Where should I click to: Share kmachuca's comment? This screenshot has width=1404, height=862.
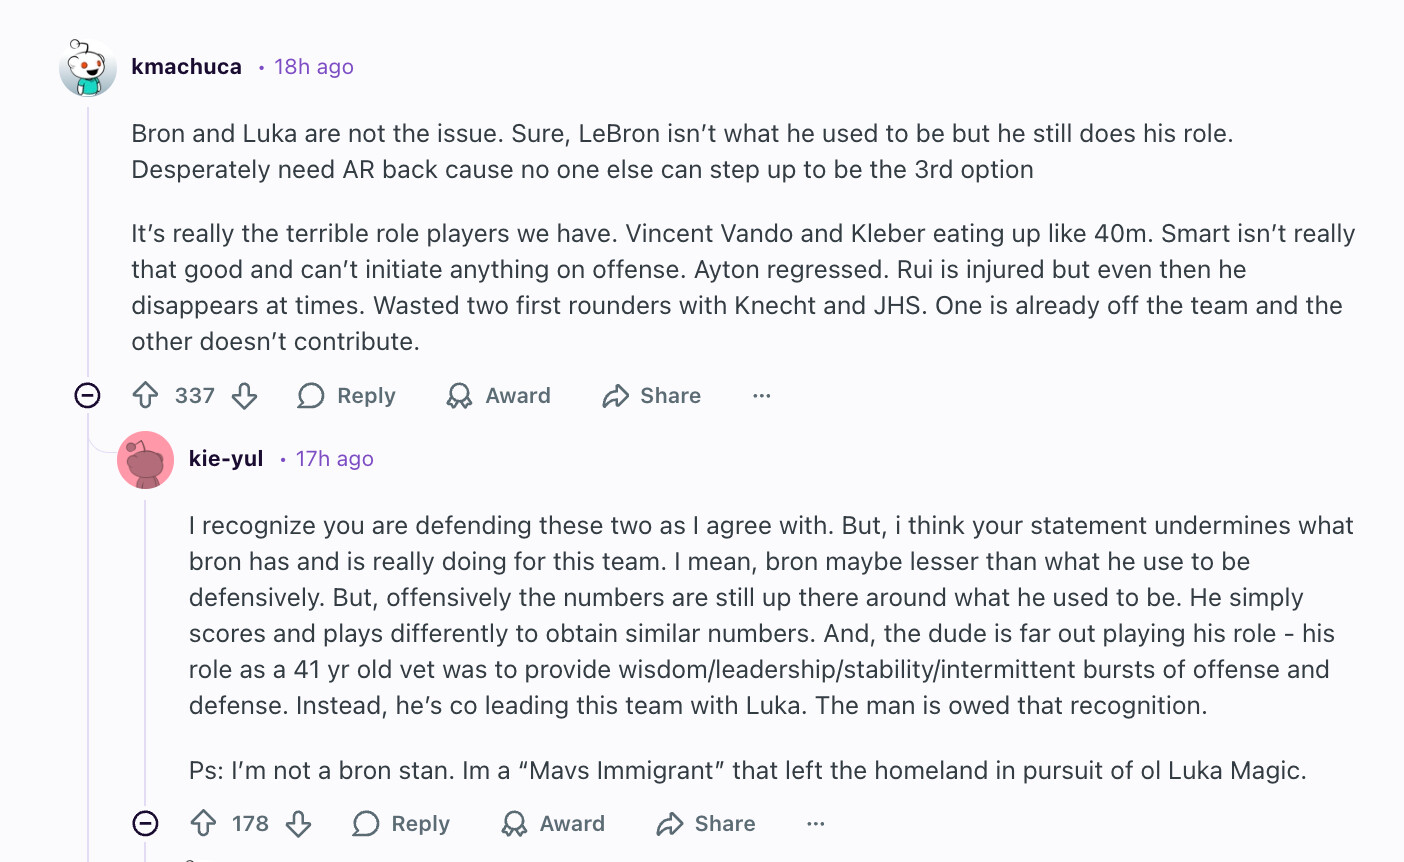[x=652, y=396]
